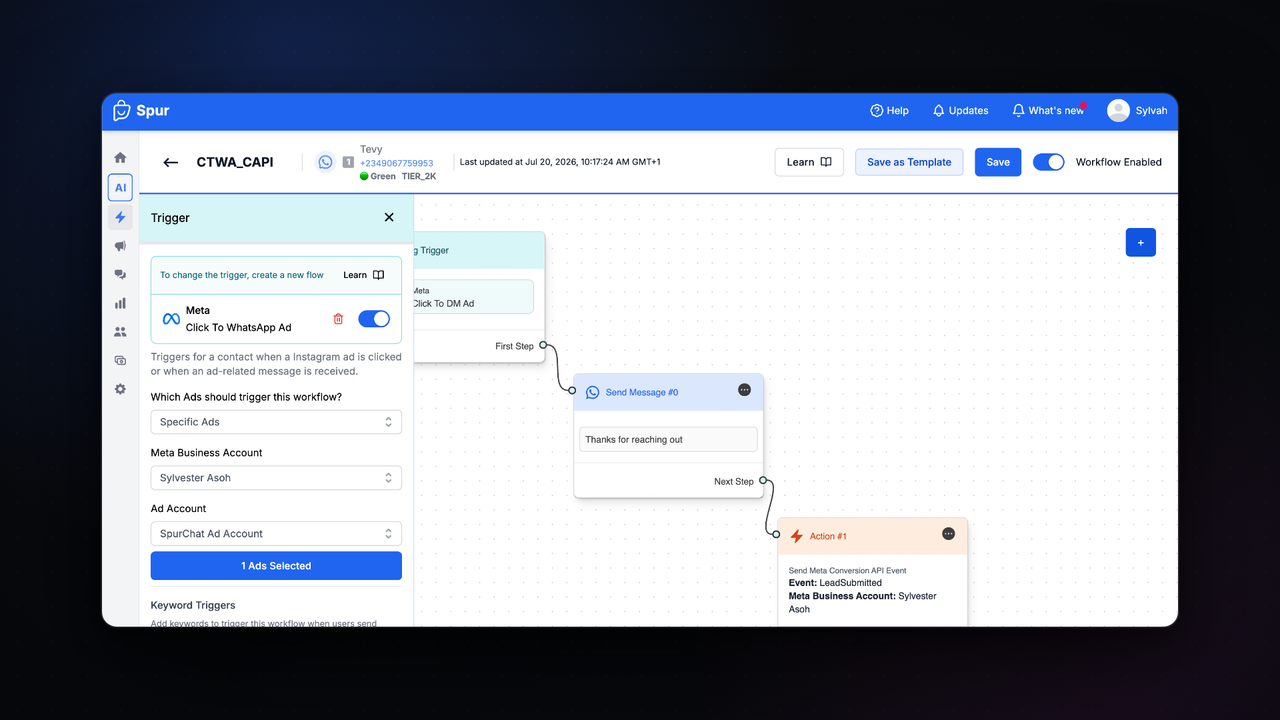
Task: Click the Save button
Action: click(998, 162)
